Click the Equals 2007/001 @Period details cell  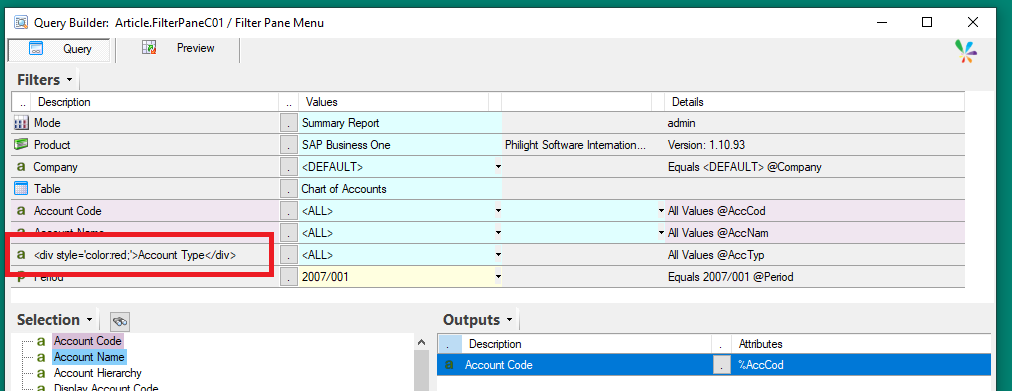click(x=815, y=276)
